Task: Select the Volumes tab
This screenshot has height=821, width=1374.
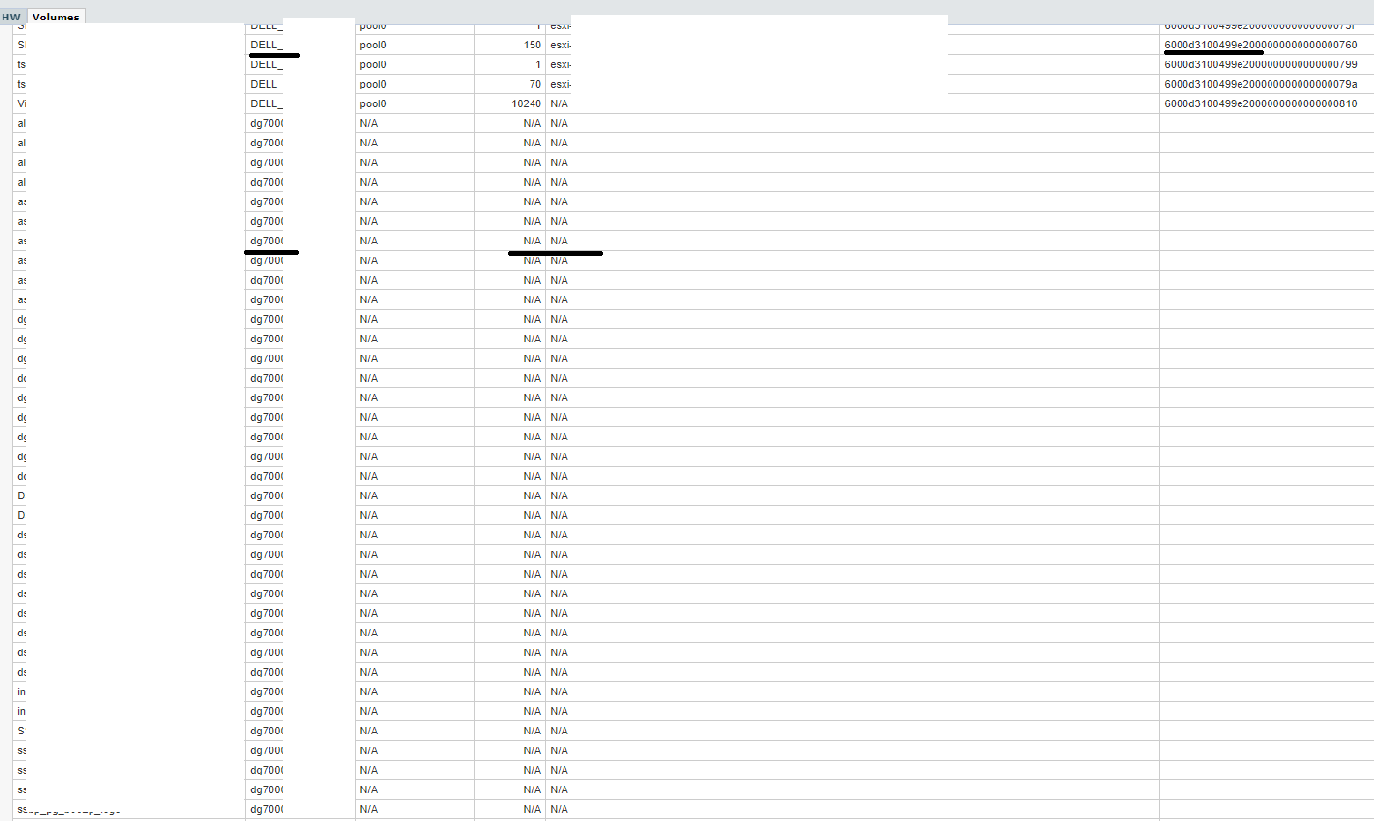Action: (x=56, y=17)
